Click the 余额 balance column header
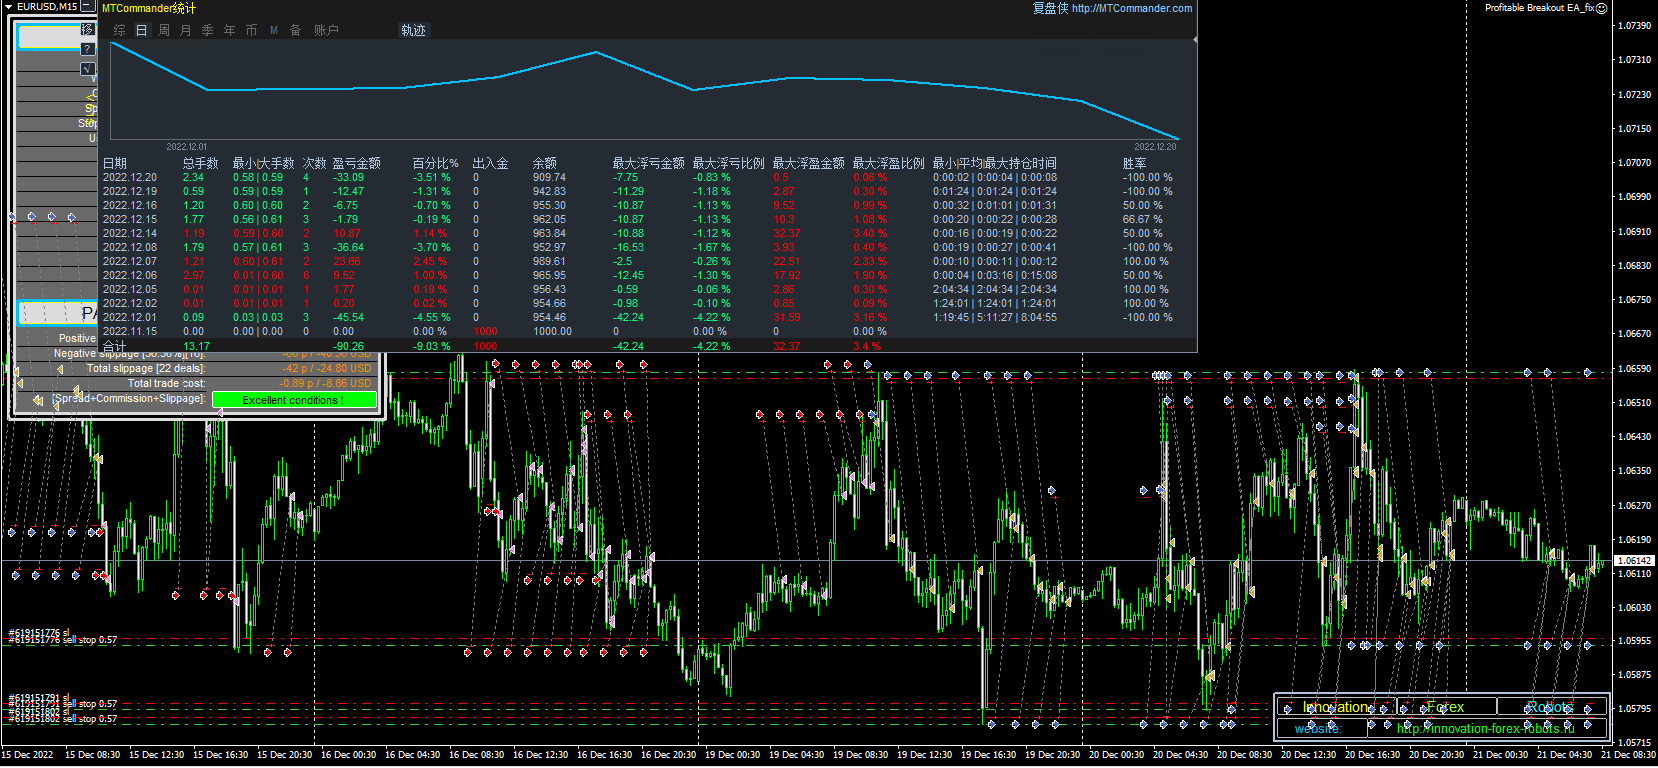 click(x=545, y=163)
